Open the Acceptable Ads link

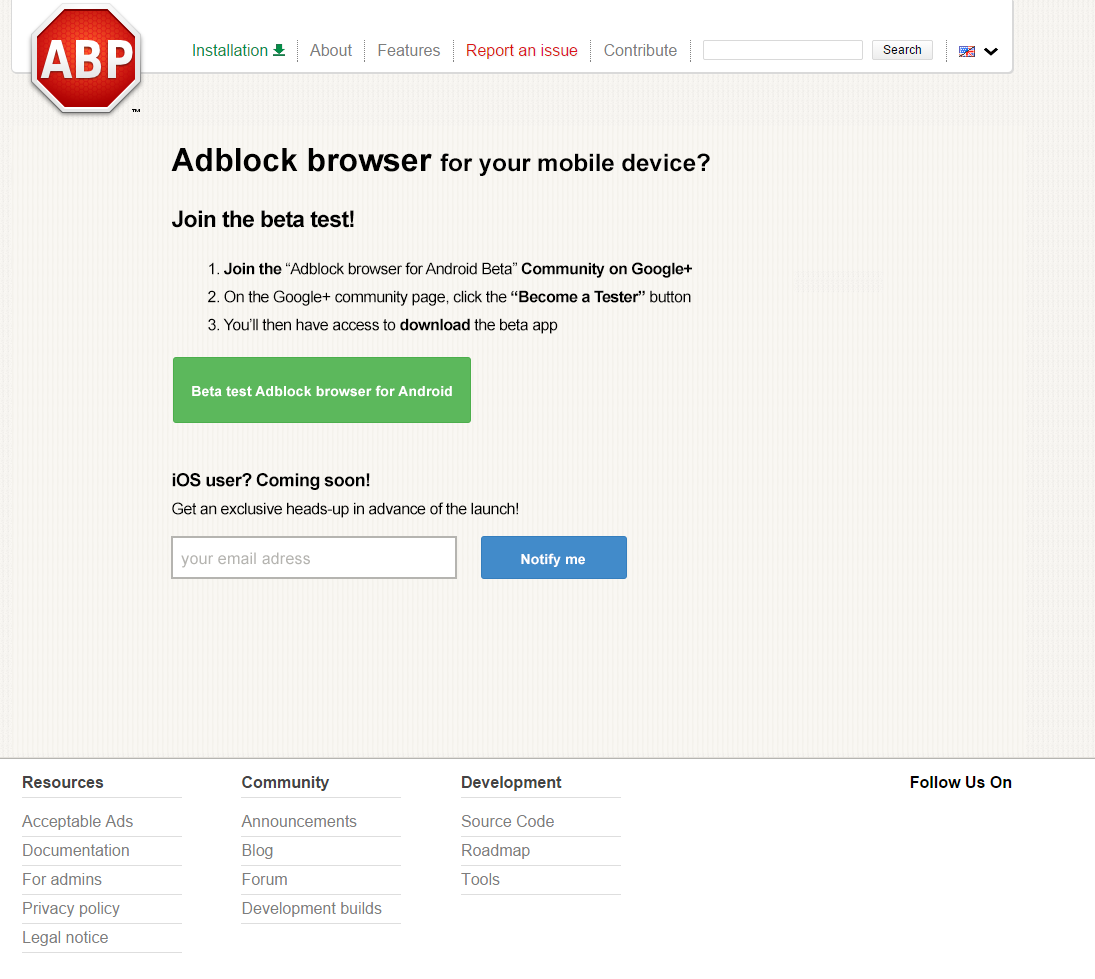coord(78,821)
